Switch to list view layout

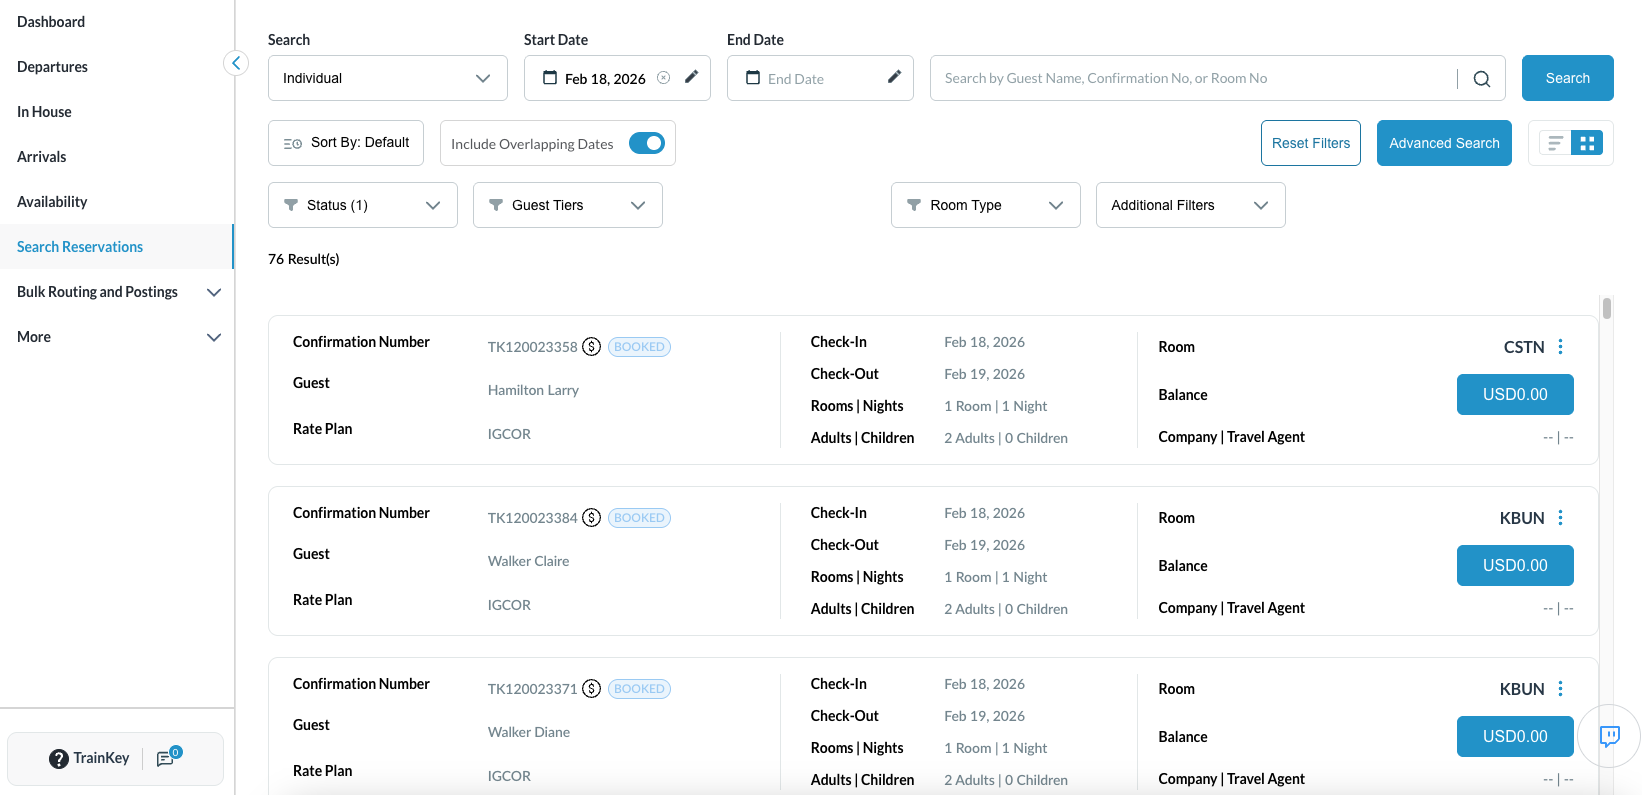tap(1555, 143)
